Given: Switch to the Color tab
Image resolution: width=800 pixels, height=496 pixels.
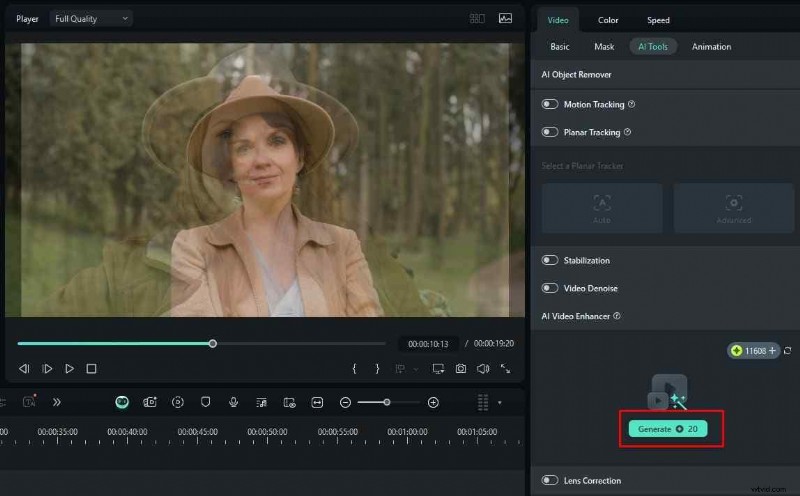Looking at the screenshot, I should 608,20.
